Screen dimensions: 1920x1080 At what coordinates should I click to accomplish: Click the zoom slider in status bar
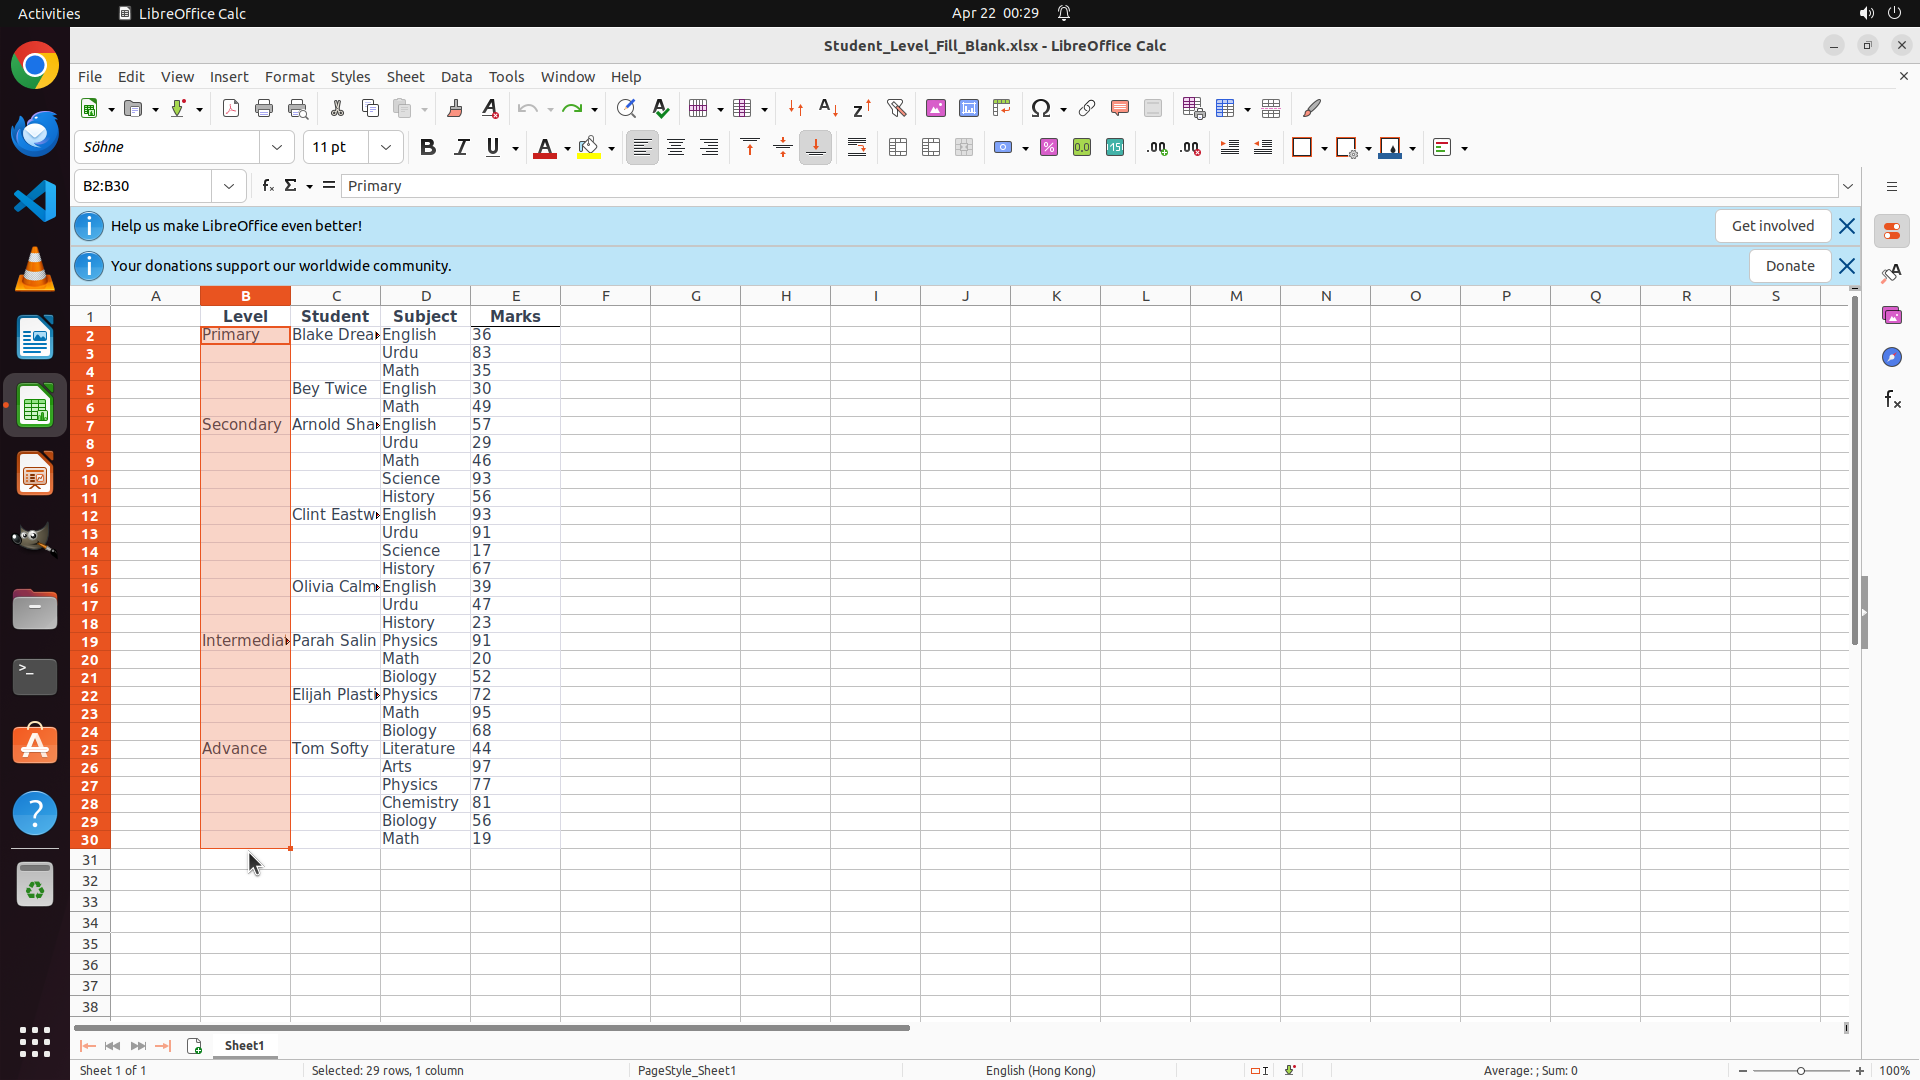click(1800, 1071)
